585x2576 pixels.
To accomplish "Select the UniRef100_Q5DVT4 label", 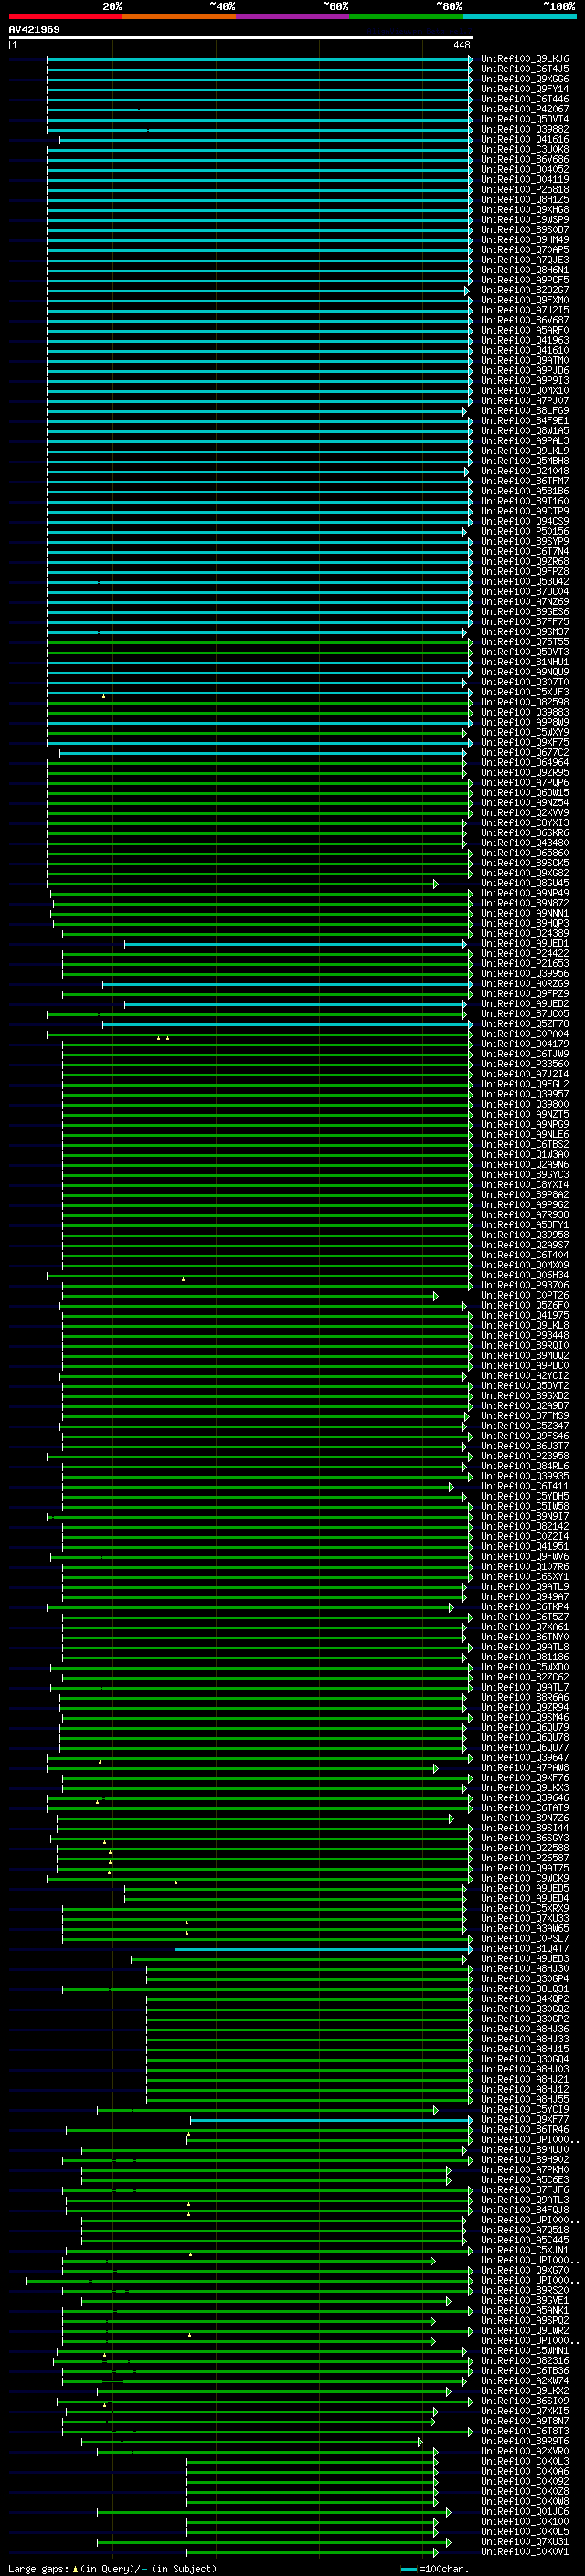I will (x=525, y=119).
